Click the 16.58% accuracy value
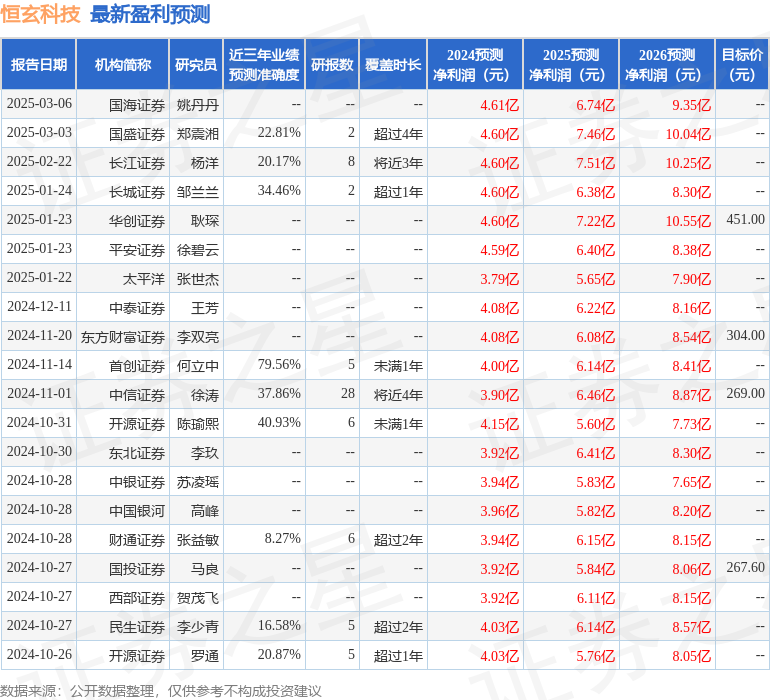The image size is (770, 700). tap(279, 626)
